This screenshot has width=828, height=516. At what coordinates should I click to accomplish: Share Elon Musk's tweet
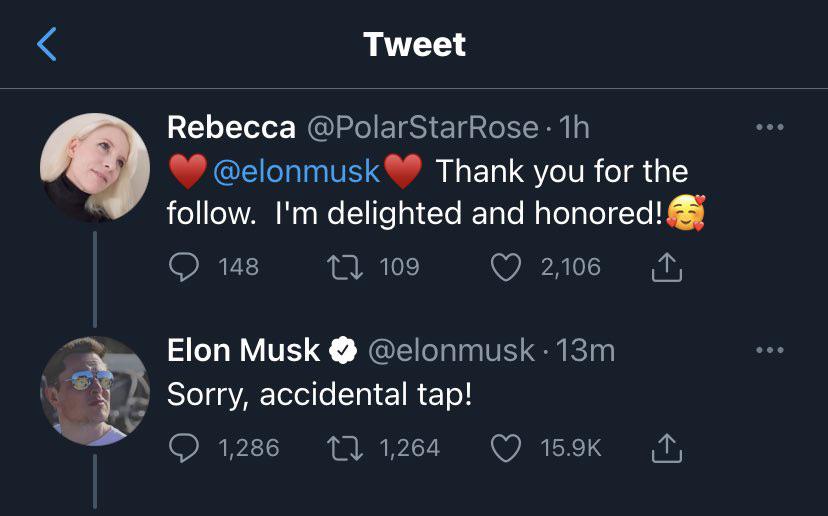coord(666,448)
